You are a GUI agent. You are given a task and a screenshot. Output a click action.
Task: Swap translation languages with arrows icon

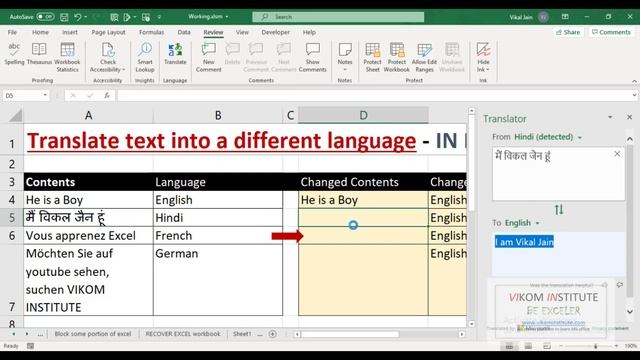click(559, 210)
